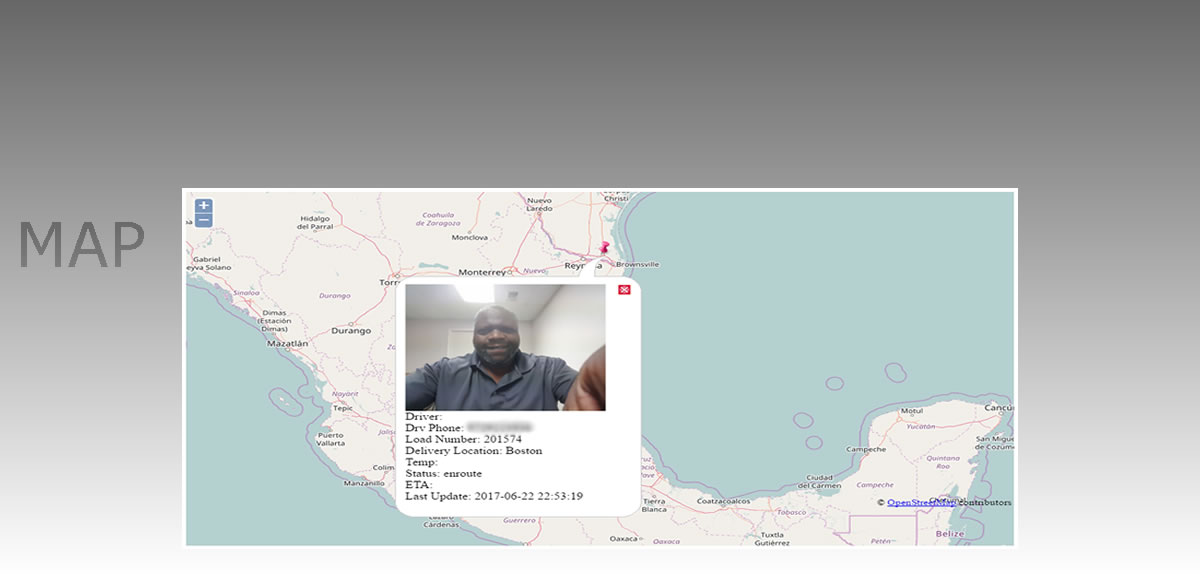Click the 'ETA:' label in popup
This screenshot has width=1200, height=576.
[x=419, y=485]
